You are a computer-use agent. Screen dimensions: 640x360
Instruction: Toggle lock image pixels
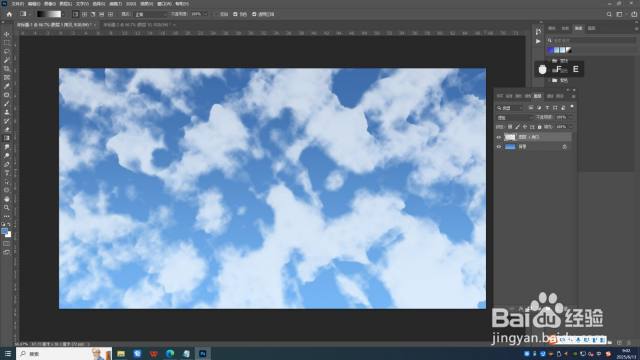[517, 127]
